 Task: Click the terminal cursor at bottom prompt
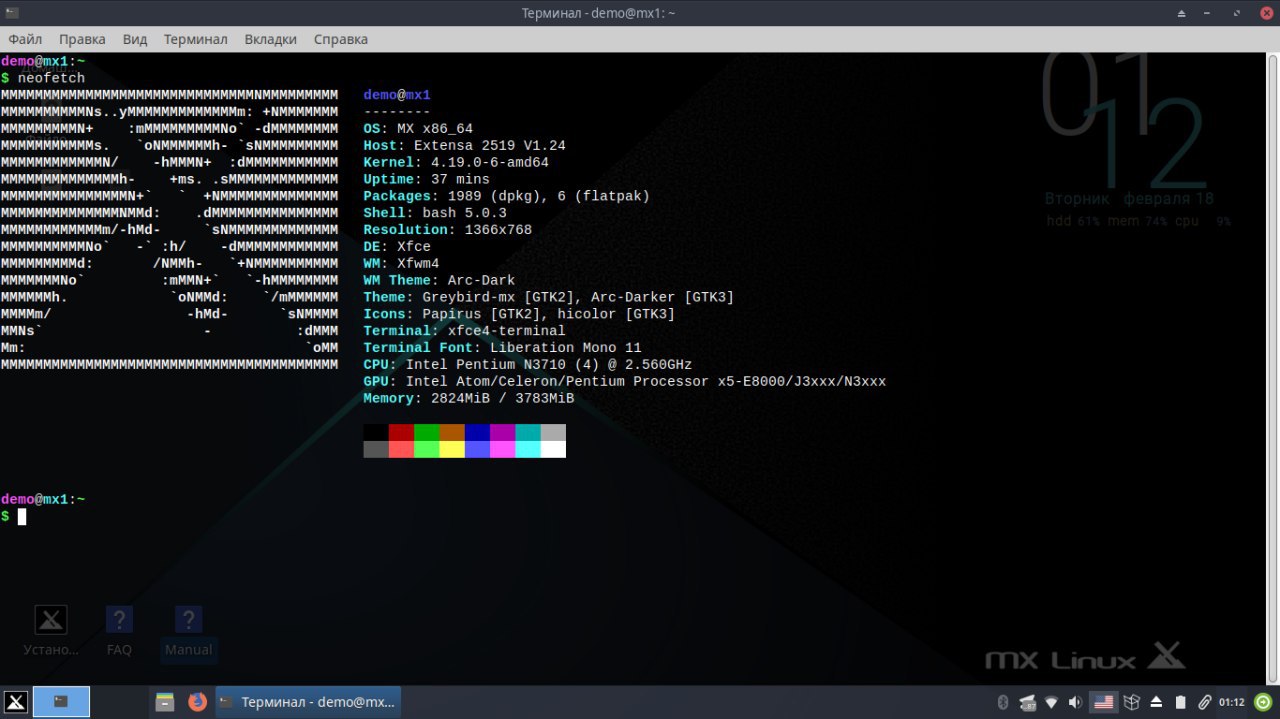pyautogui.click(x=22, y=516)
